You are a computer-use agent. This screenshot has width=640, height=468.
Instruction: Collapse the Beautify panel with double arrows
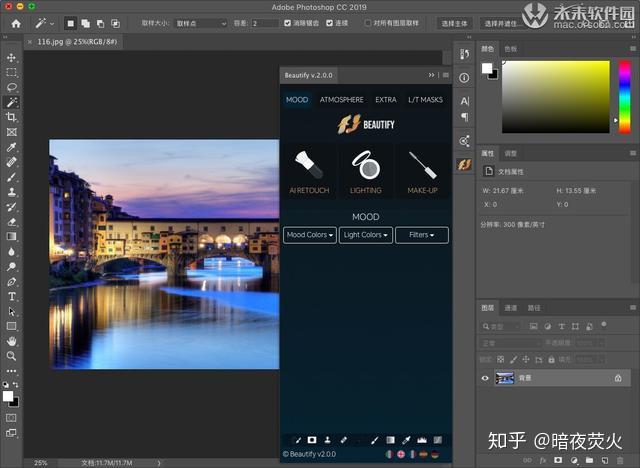431,75
